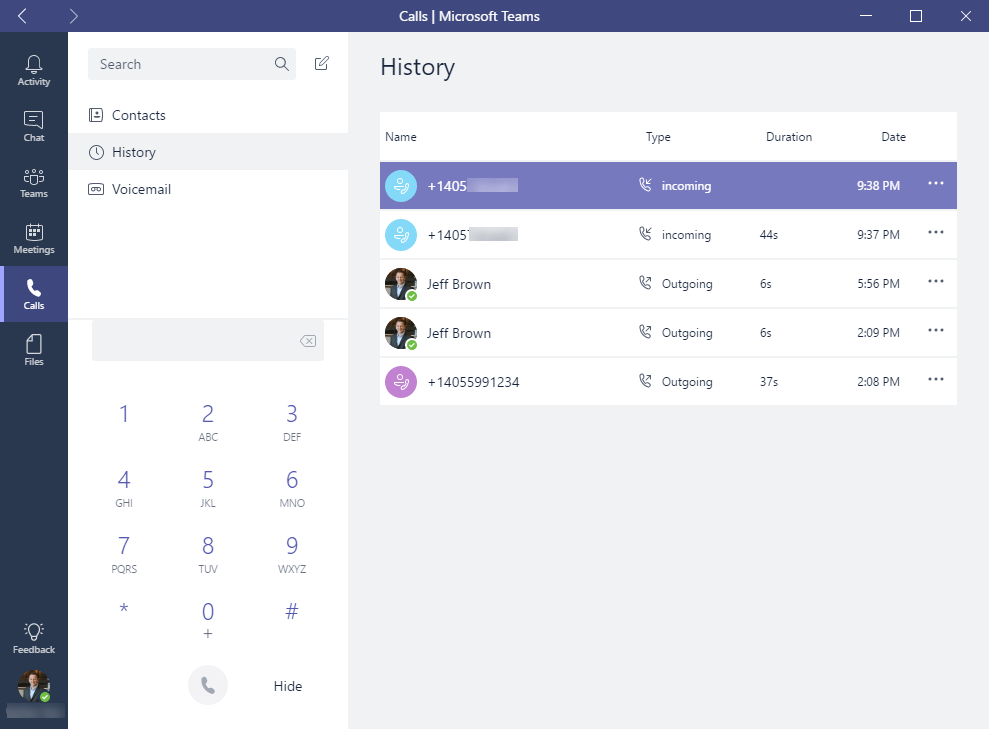Click Jeff Brown name in 5:56 PM row
This screenshot has height=729, width=989.
(459, 284)
